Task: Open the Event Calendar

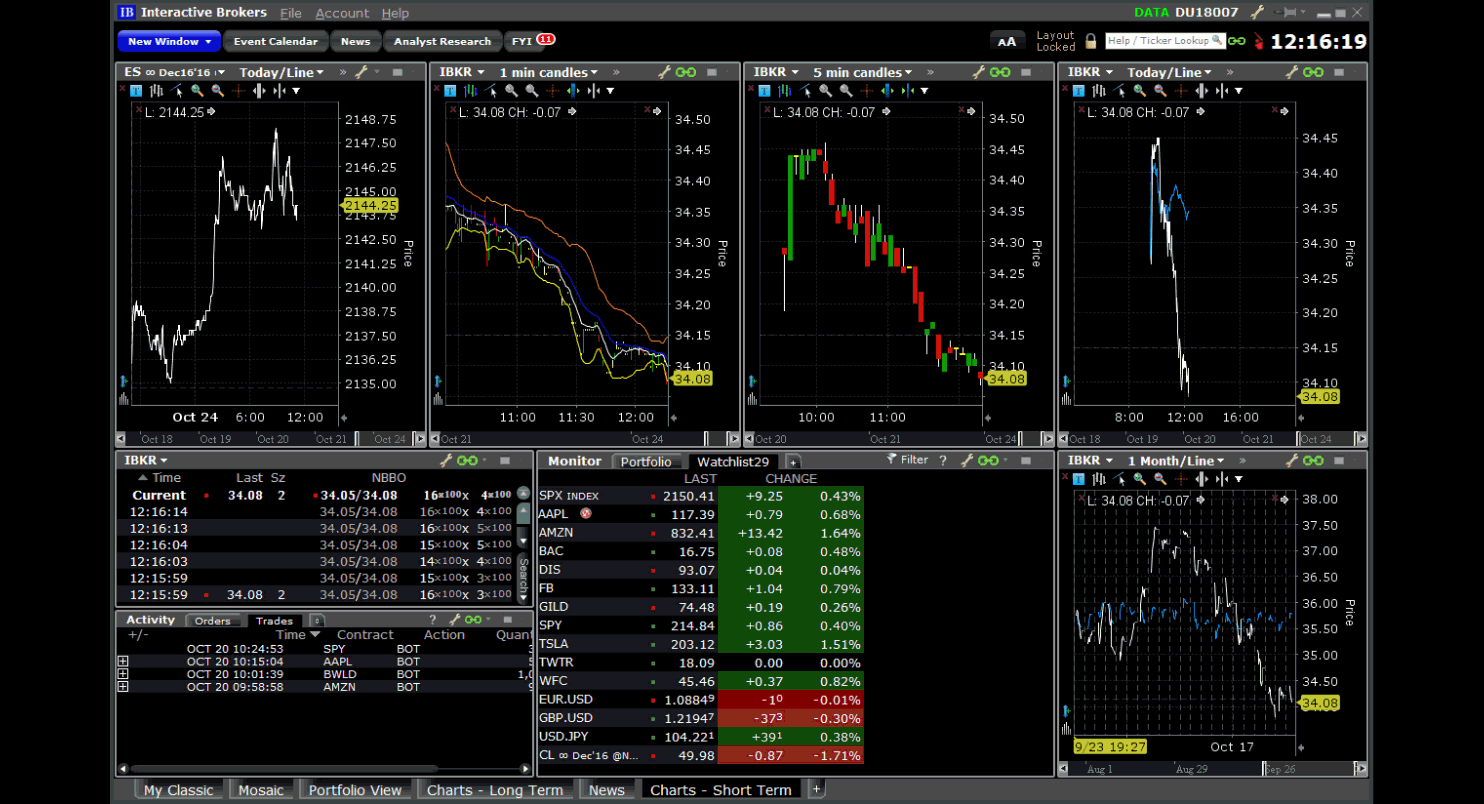Action: click(x=277, y=41)
